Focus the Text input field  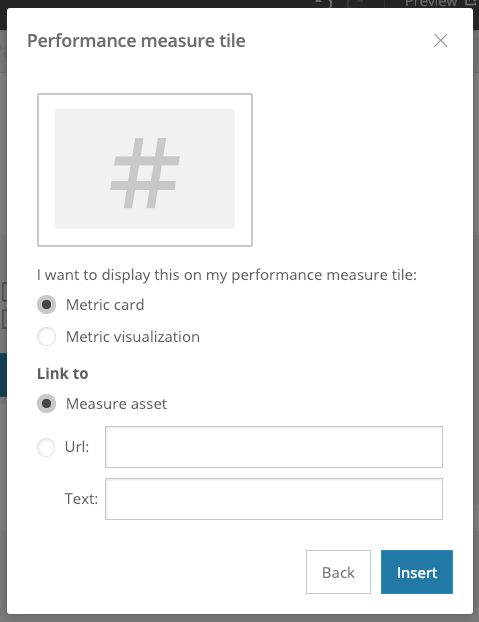[x=274, y=499]
